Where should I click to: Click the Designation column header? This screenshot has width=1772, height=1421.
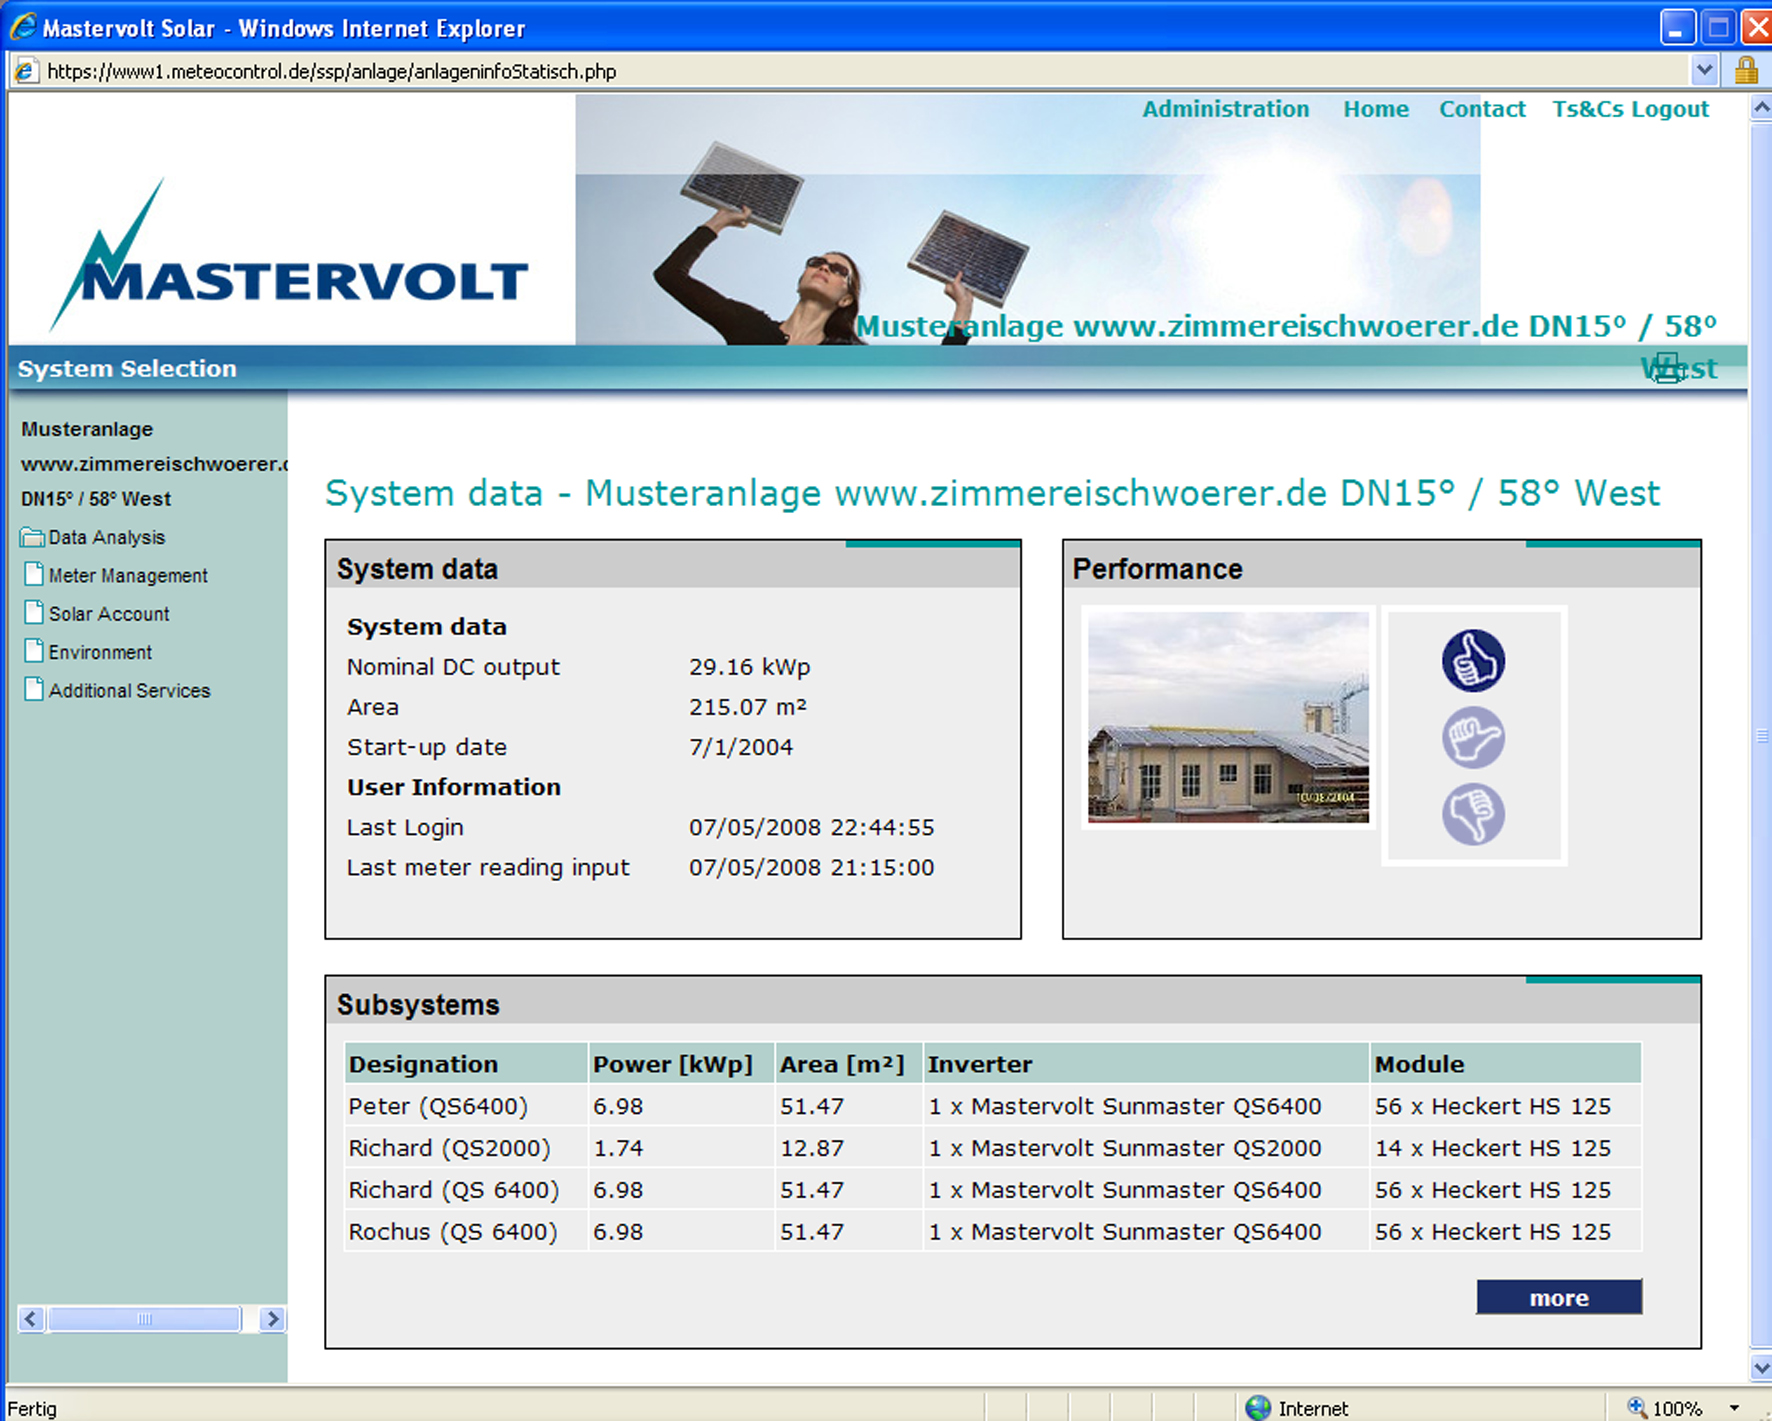tap(466, 1063)
